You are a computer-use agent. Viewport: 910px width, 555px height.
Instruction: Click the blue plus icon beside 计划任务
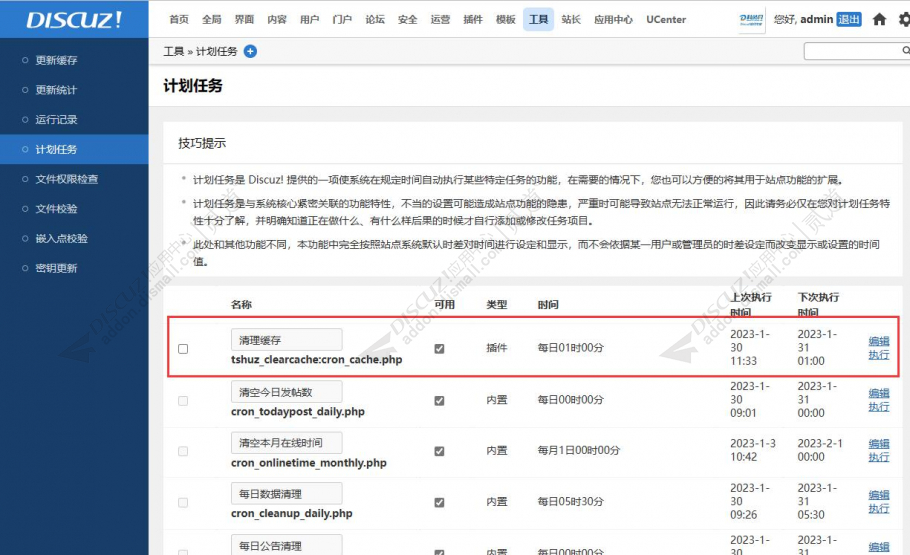pos(250,51)
